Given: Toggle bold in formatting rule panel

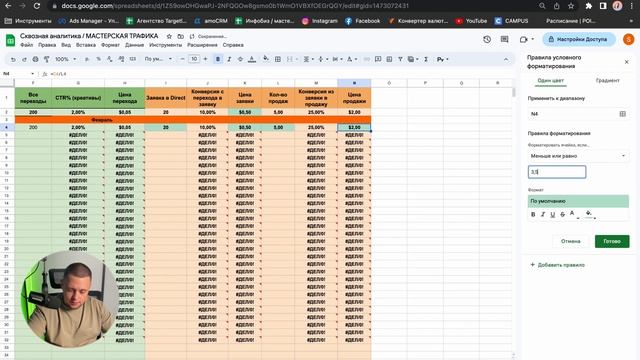Looking at the screenshot, I should [533, 214].
